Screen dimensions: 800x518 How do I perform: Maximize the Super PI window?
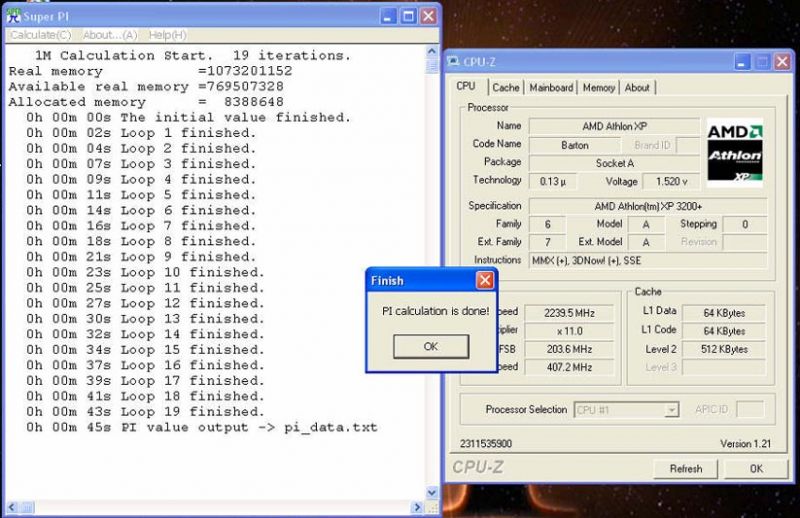(x=408, y=16)
